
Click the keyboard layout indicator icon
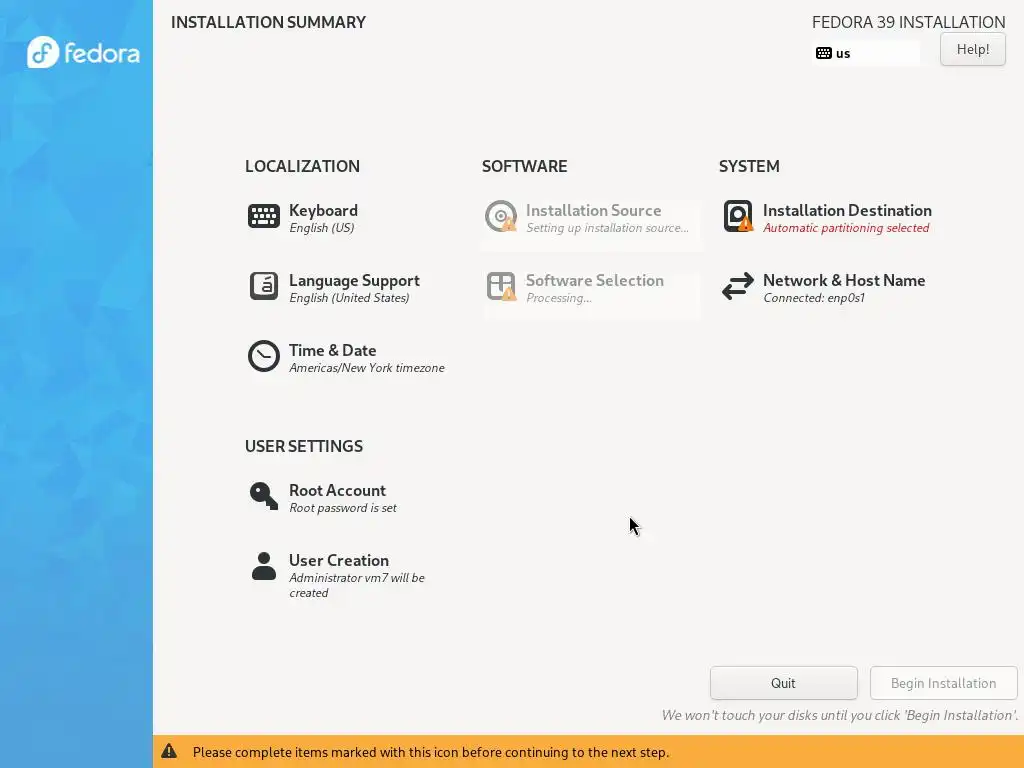pyautogui.click(x=824, y=53)
